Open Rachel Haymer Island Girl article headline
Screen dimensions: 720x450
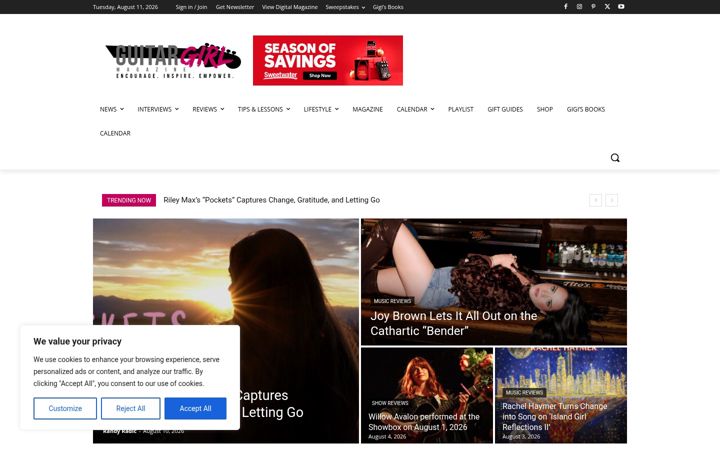tap(555, 416)
